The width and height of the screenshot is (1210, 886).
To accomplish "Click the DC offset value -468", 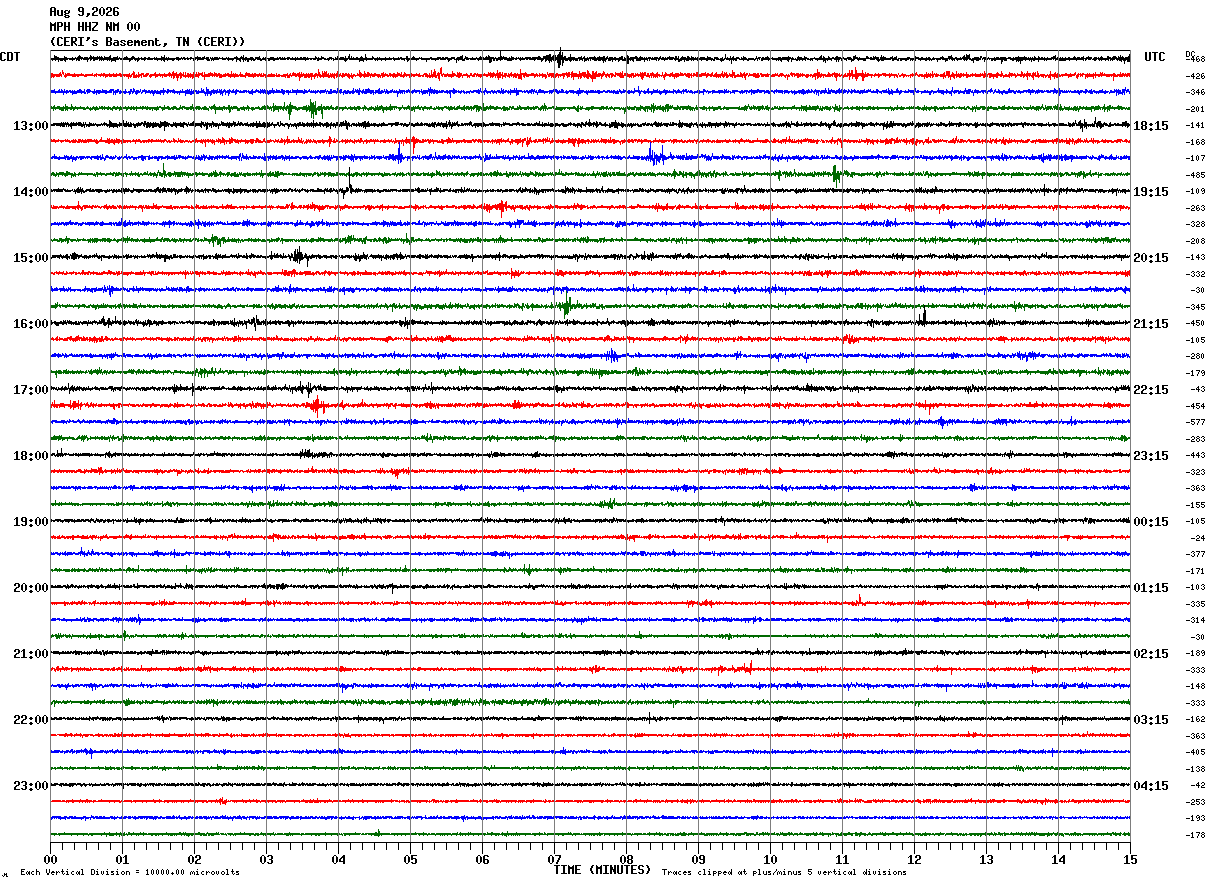I will pos(1195,60).
